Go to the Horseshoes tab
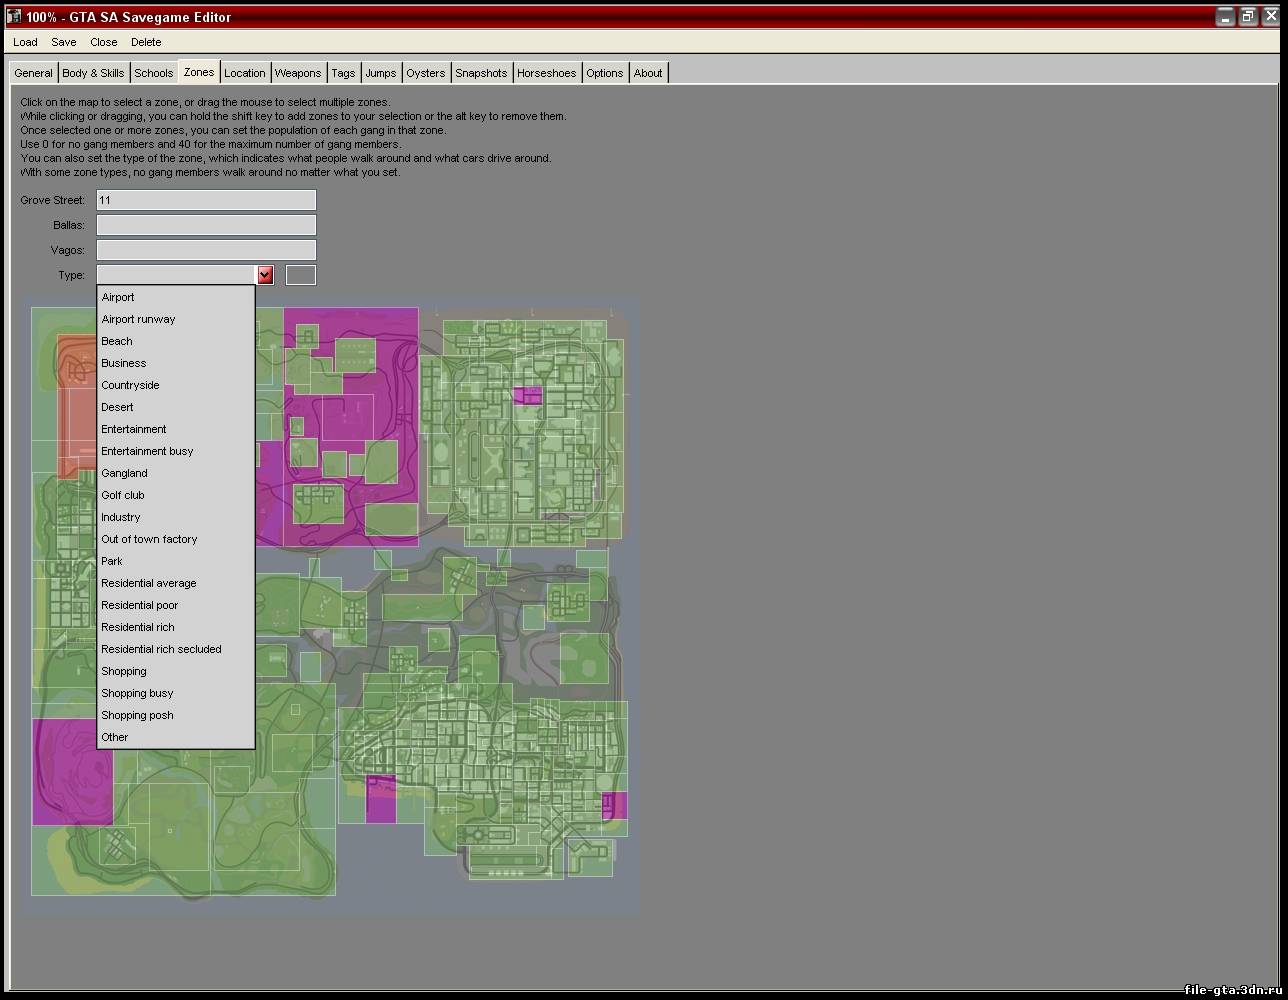The width and height of the screenshot is (1288, 1000). tap(547, 73)
